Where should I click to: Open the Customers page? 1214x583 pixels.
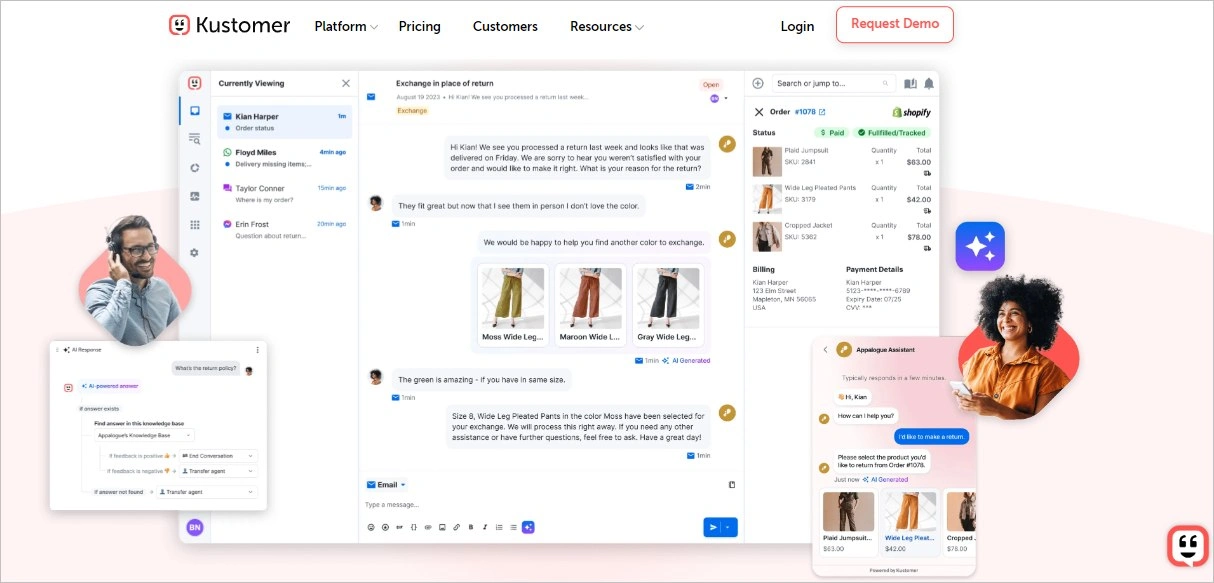click(505, 27)
